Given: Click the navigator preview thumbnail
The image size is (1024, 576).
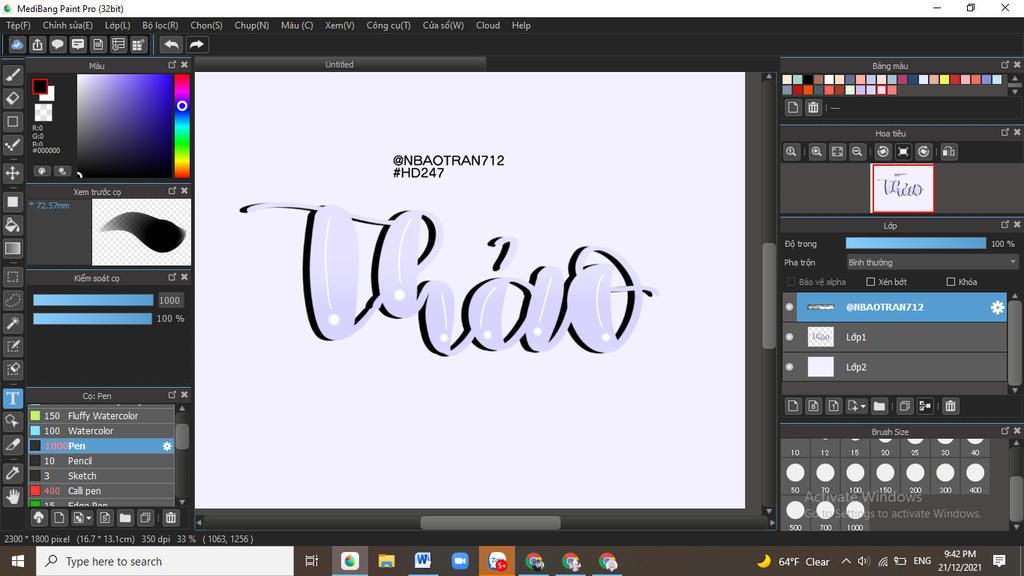Looking at the screenshot, I should pyautogui.click(x=903, y=188).
